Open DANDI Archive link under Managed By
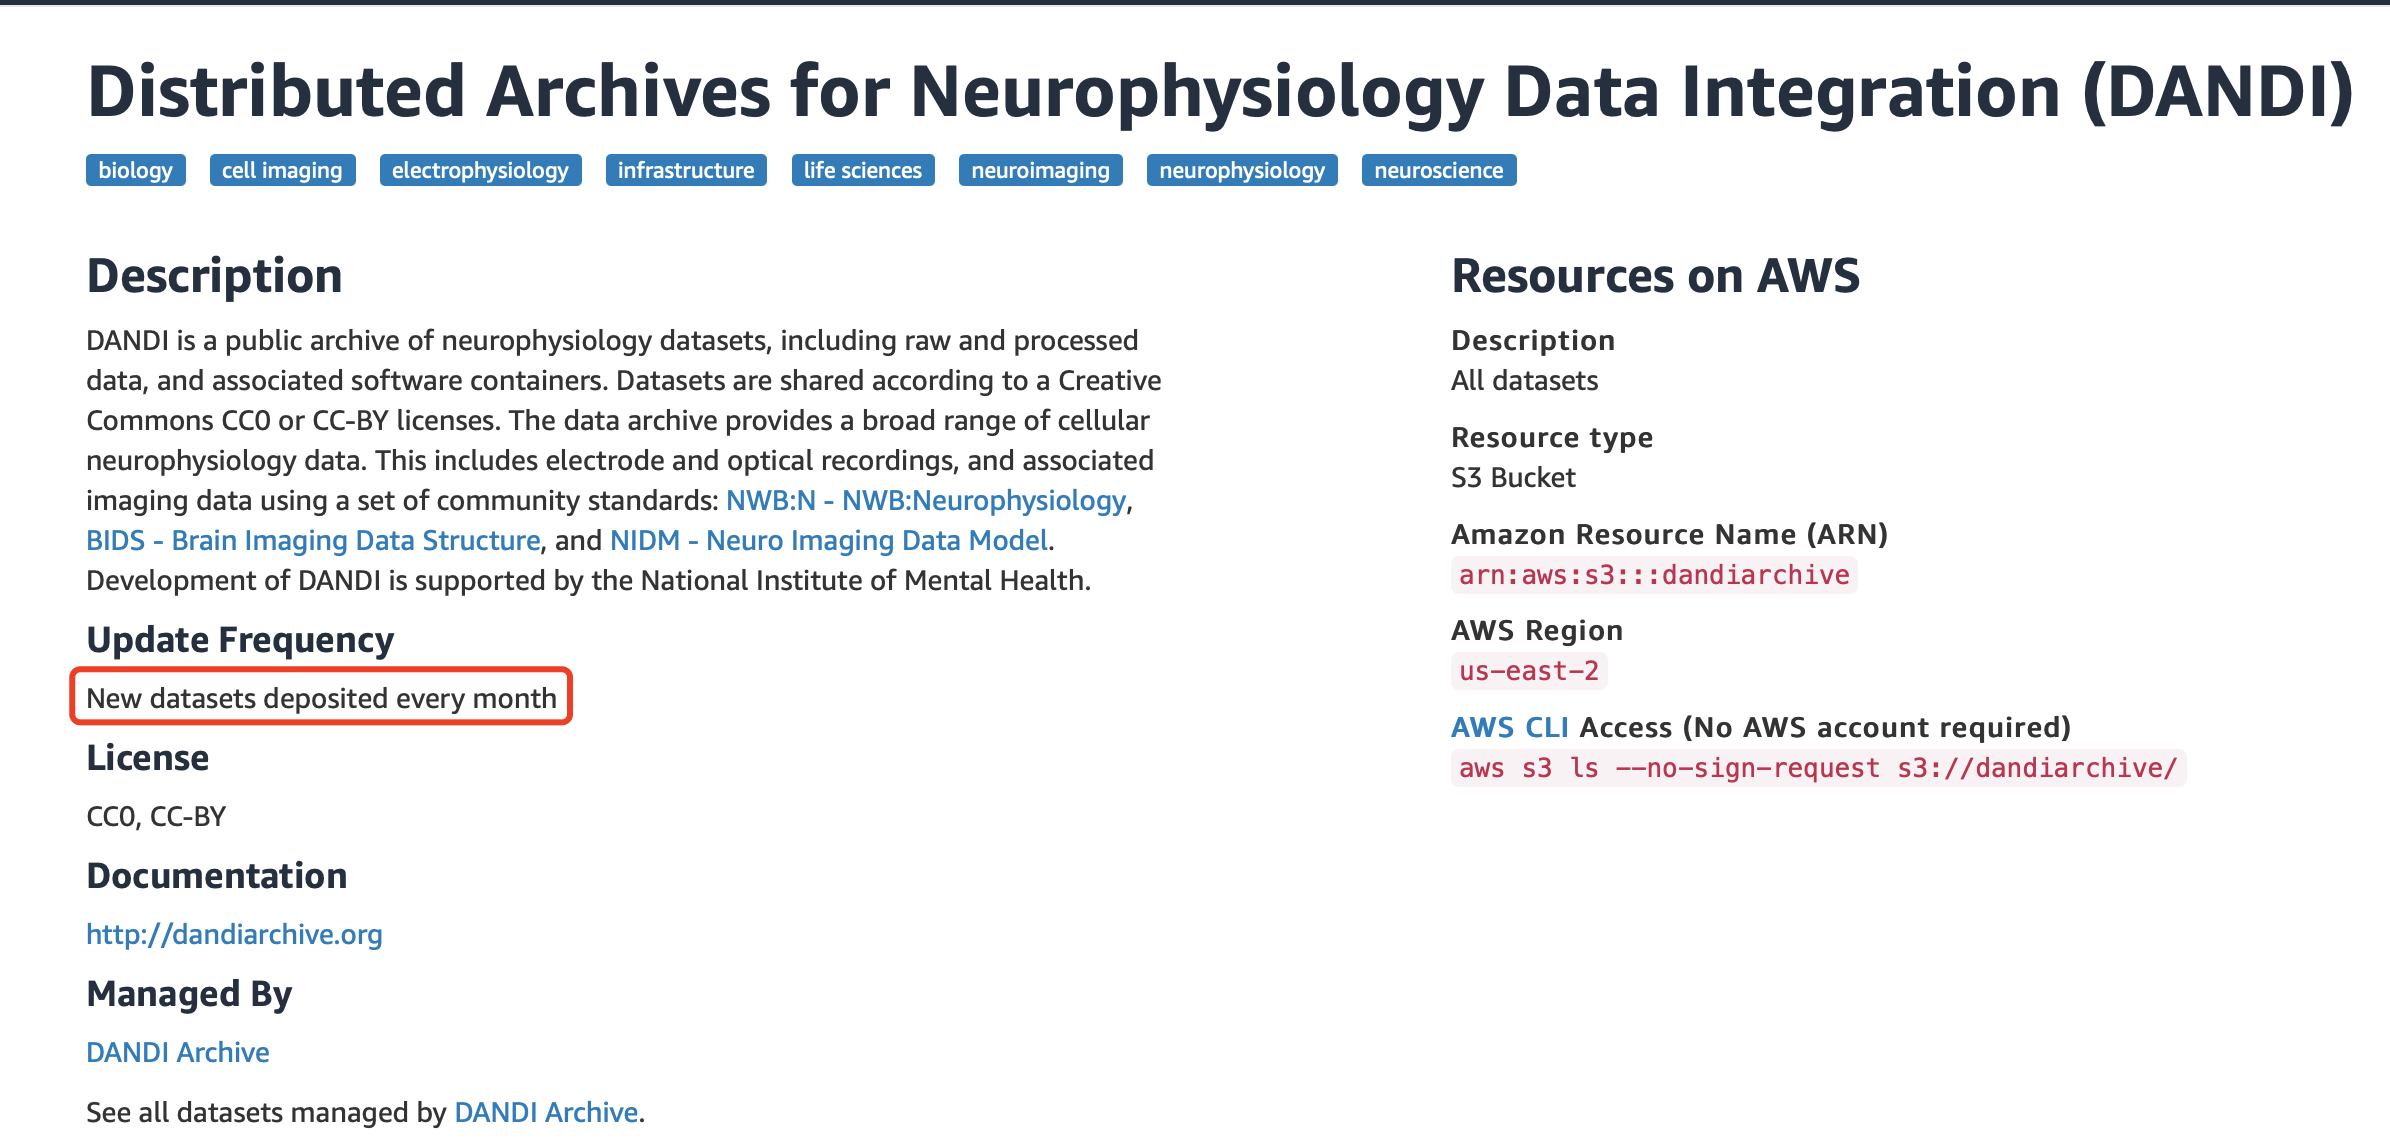2390x1140 pixels. tap(178, 1052)
